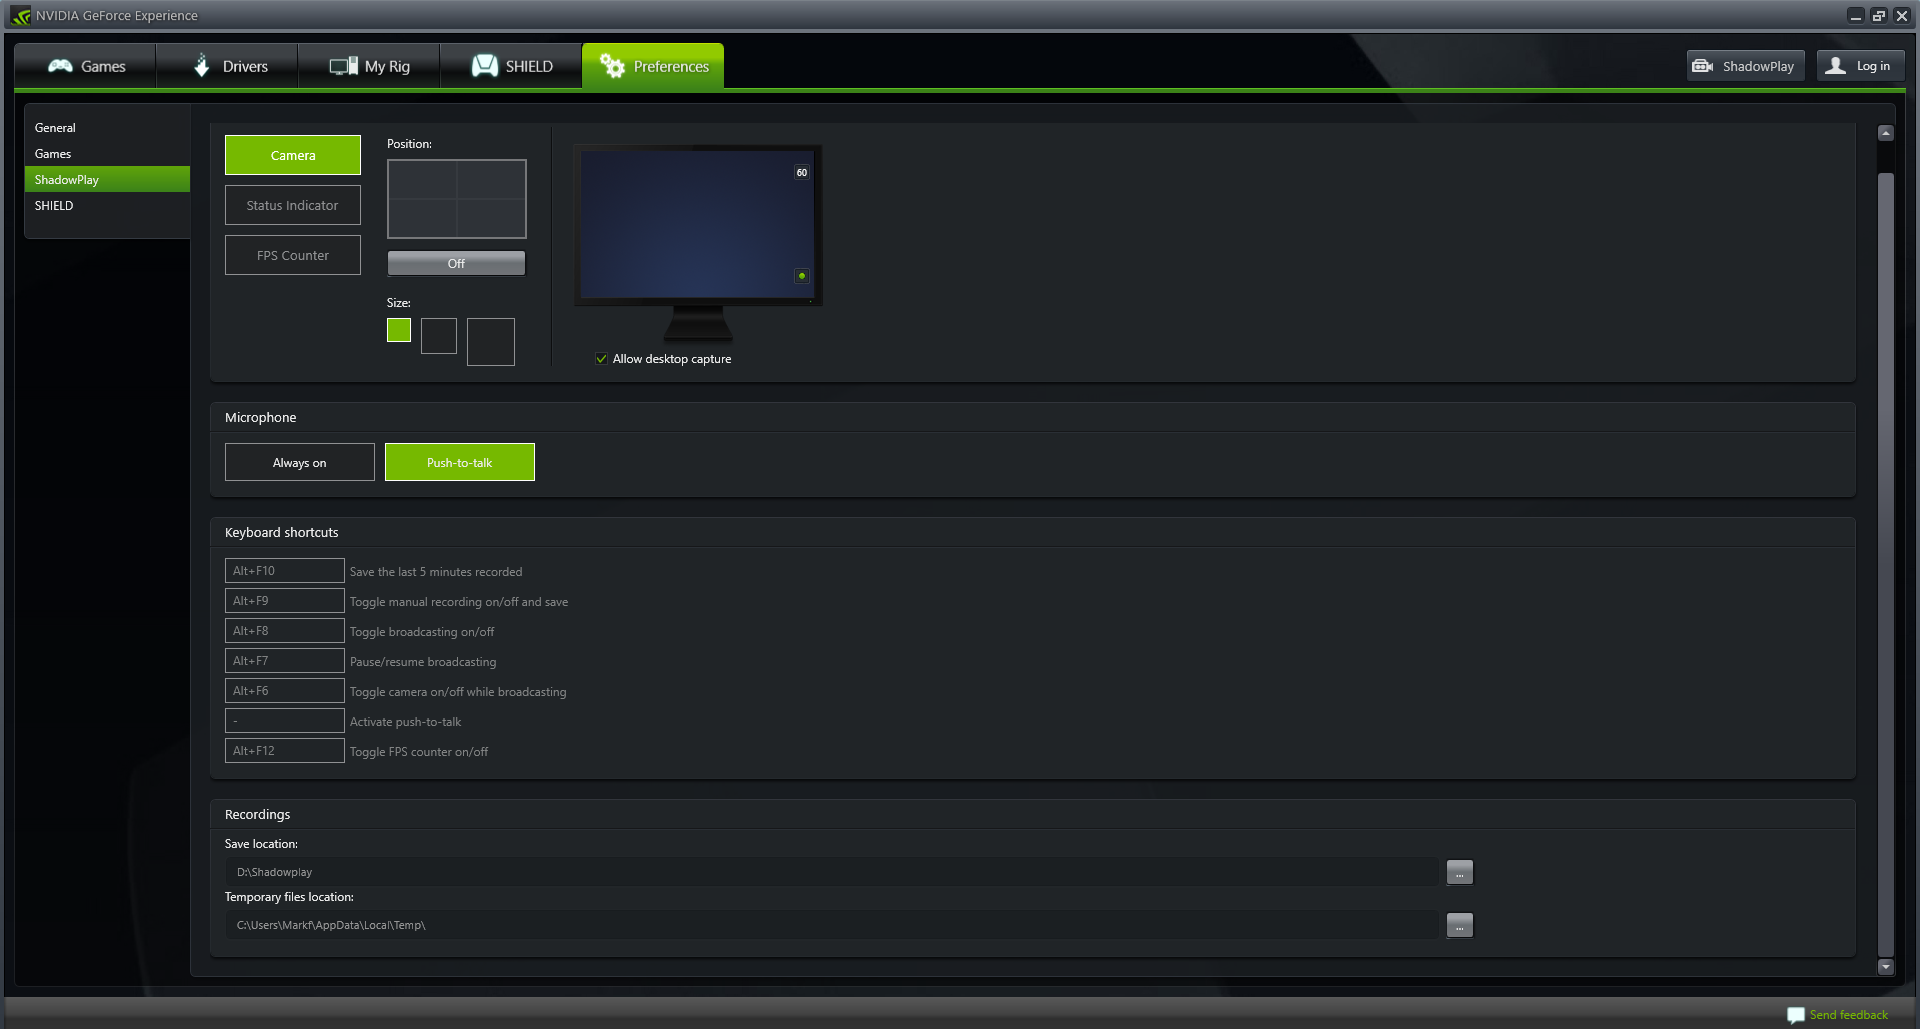Click the 'Save the last 5 minutes recorded' label
This screenshot has width=1920, height=1029.
pyautogui.click(x=436, y=572)
